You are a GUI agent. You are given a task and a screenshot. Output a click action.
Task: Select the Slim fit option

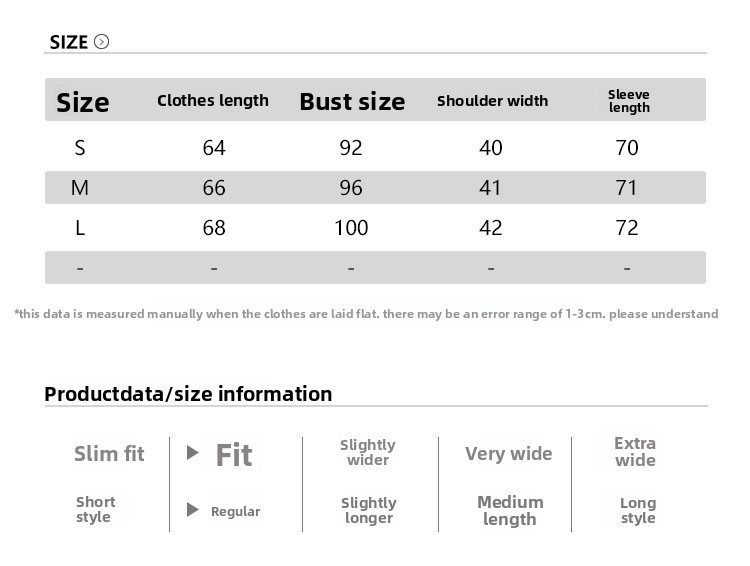109,454
